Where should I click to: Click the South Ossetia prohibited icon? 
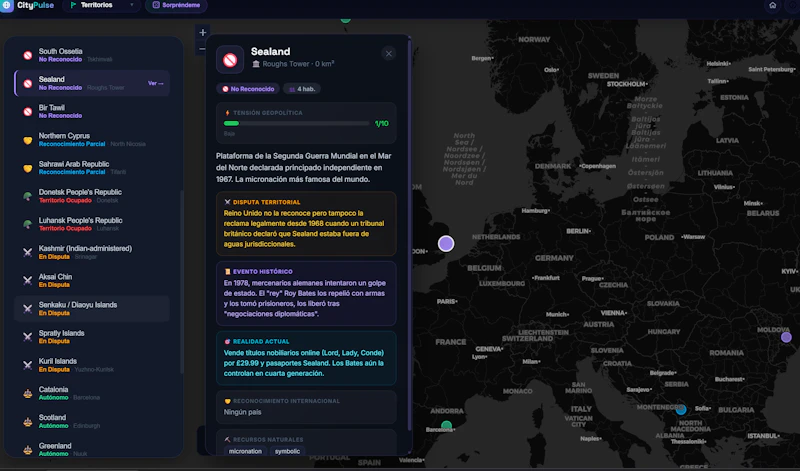pyautogui.click(x=28, y=55)
